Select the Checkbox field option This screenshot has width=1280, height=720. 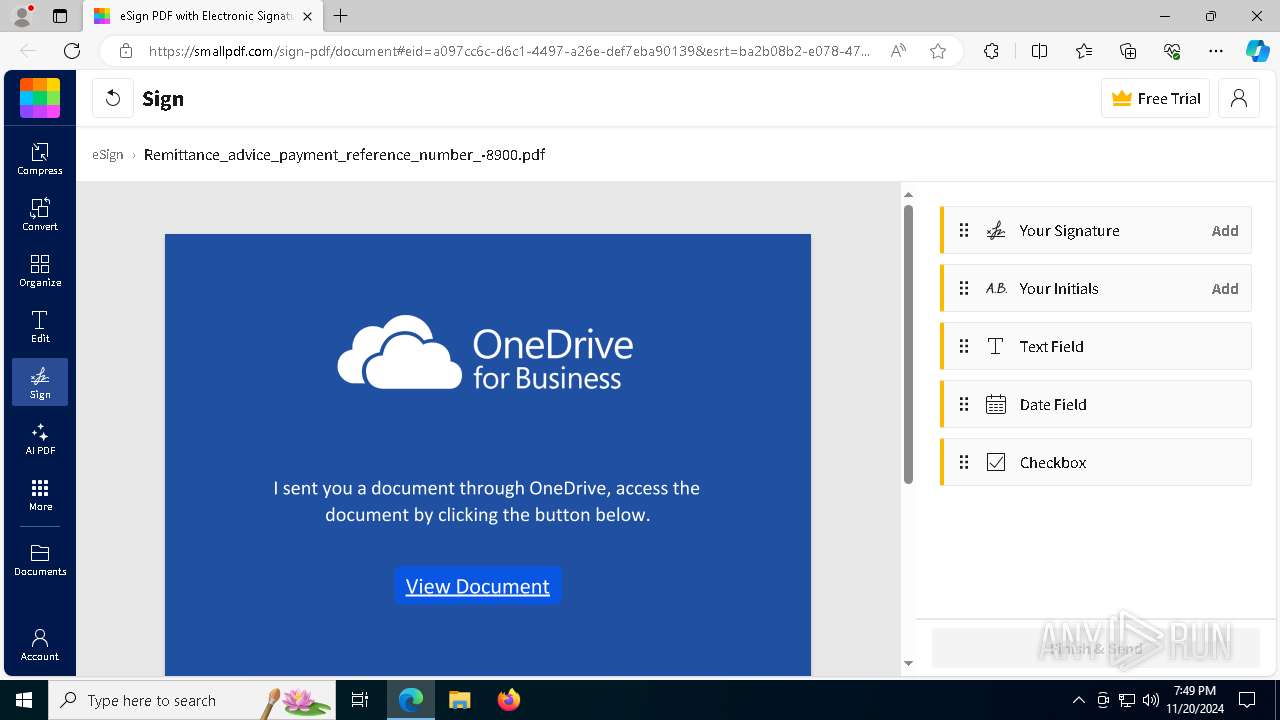1096,463
